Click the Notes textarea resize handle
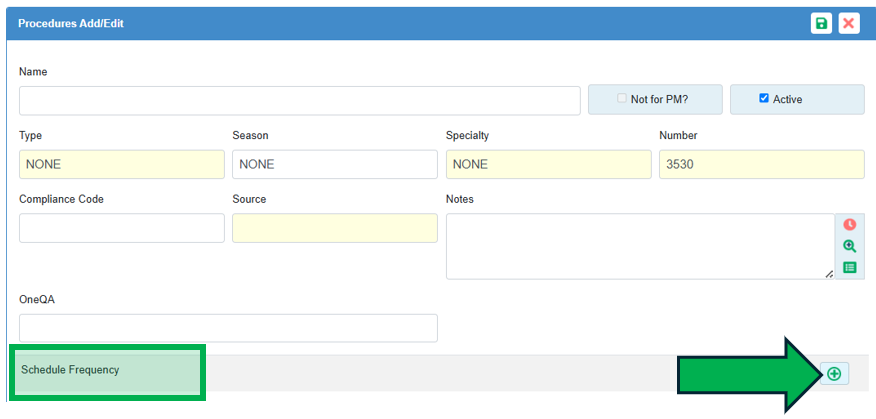 pos(829,273)
